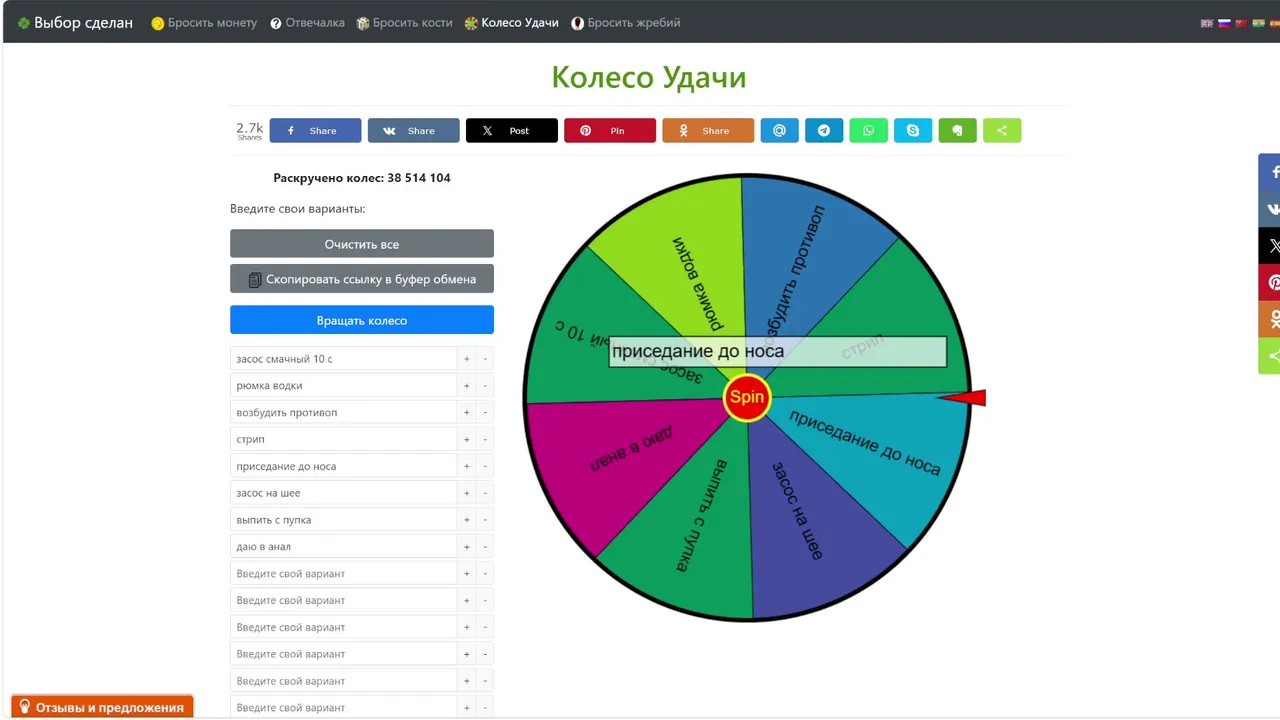1280x720 pixels.
Task: Switch language using the British flag
Action: [x=1207, y=23]
